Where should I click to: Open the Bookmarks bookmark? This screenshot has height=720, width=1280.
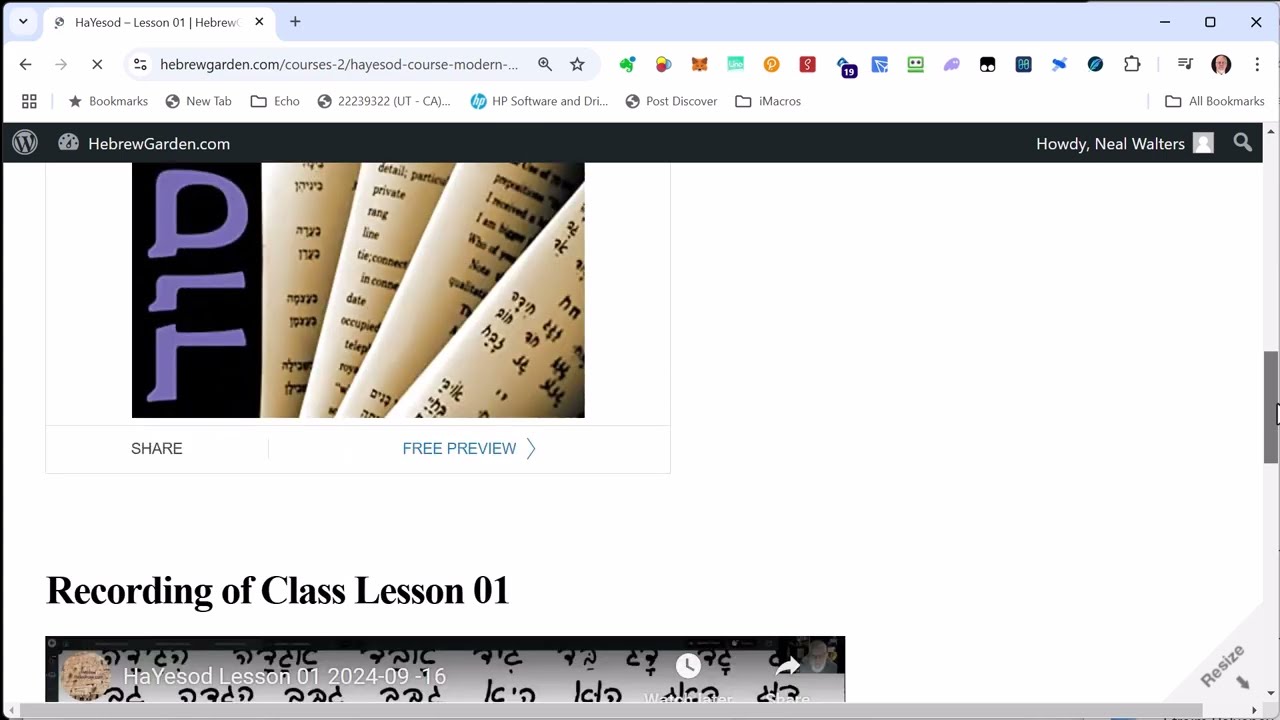108,101
